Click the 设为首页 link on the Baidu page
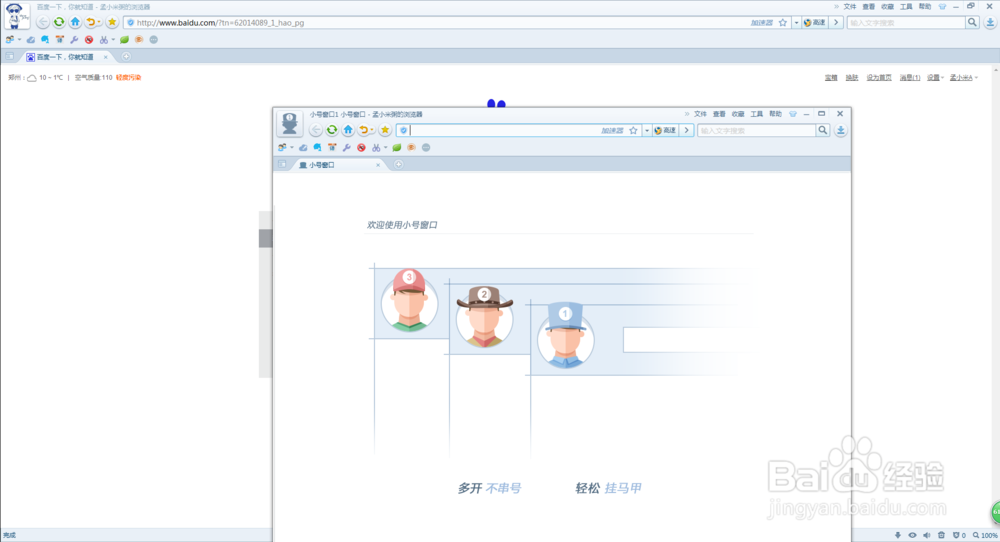 (x=879, y=78)
